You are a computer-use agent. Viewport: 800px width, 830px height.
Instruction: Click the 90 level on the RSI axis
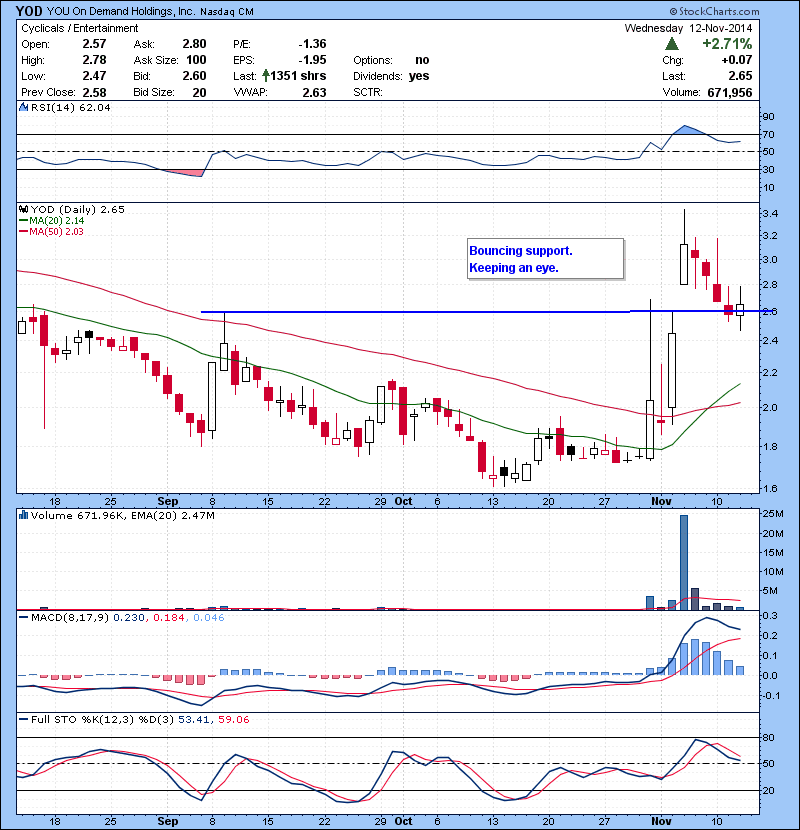pos(768,116)
